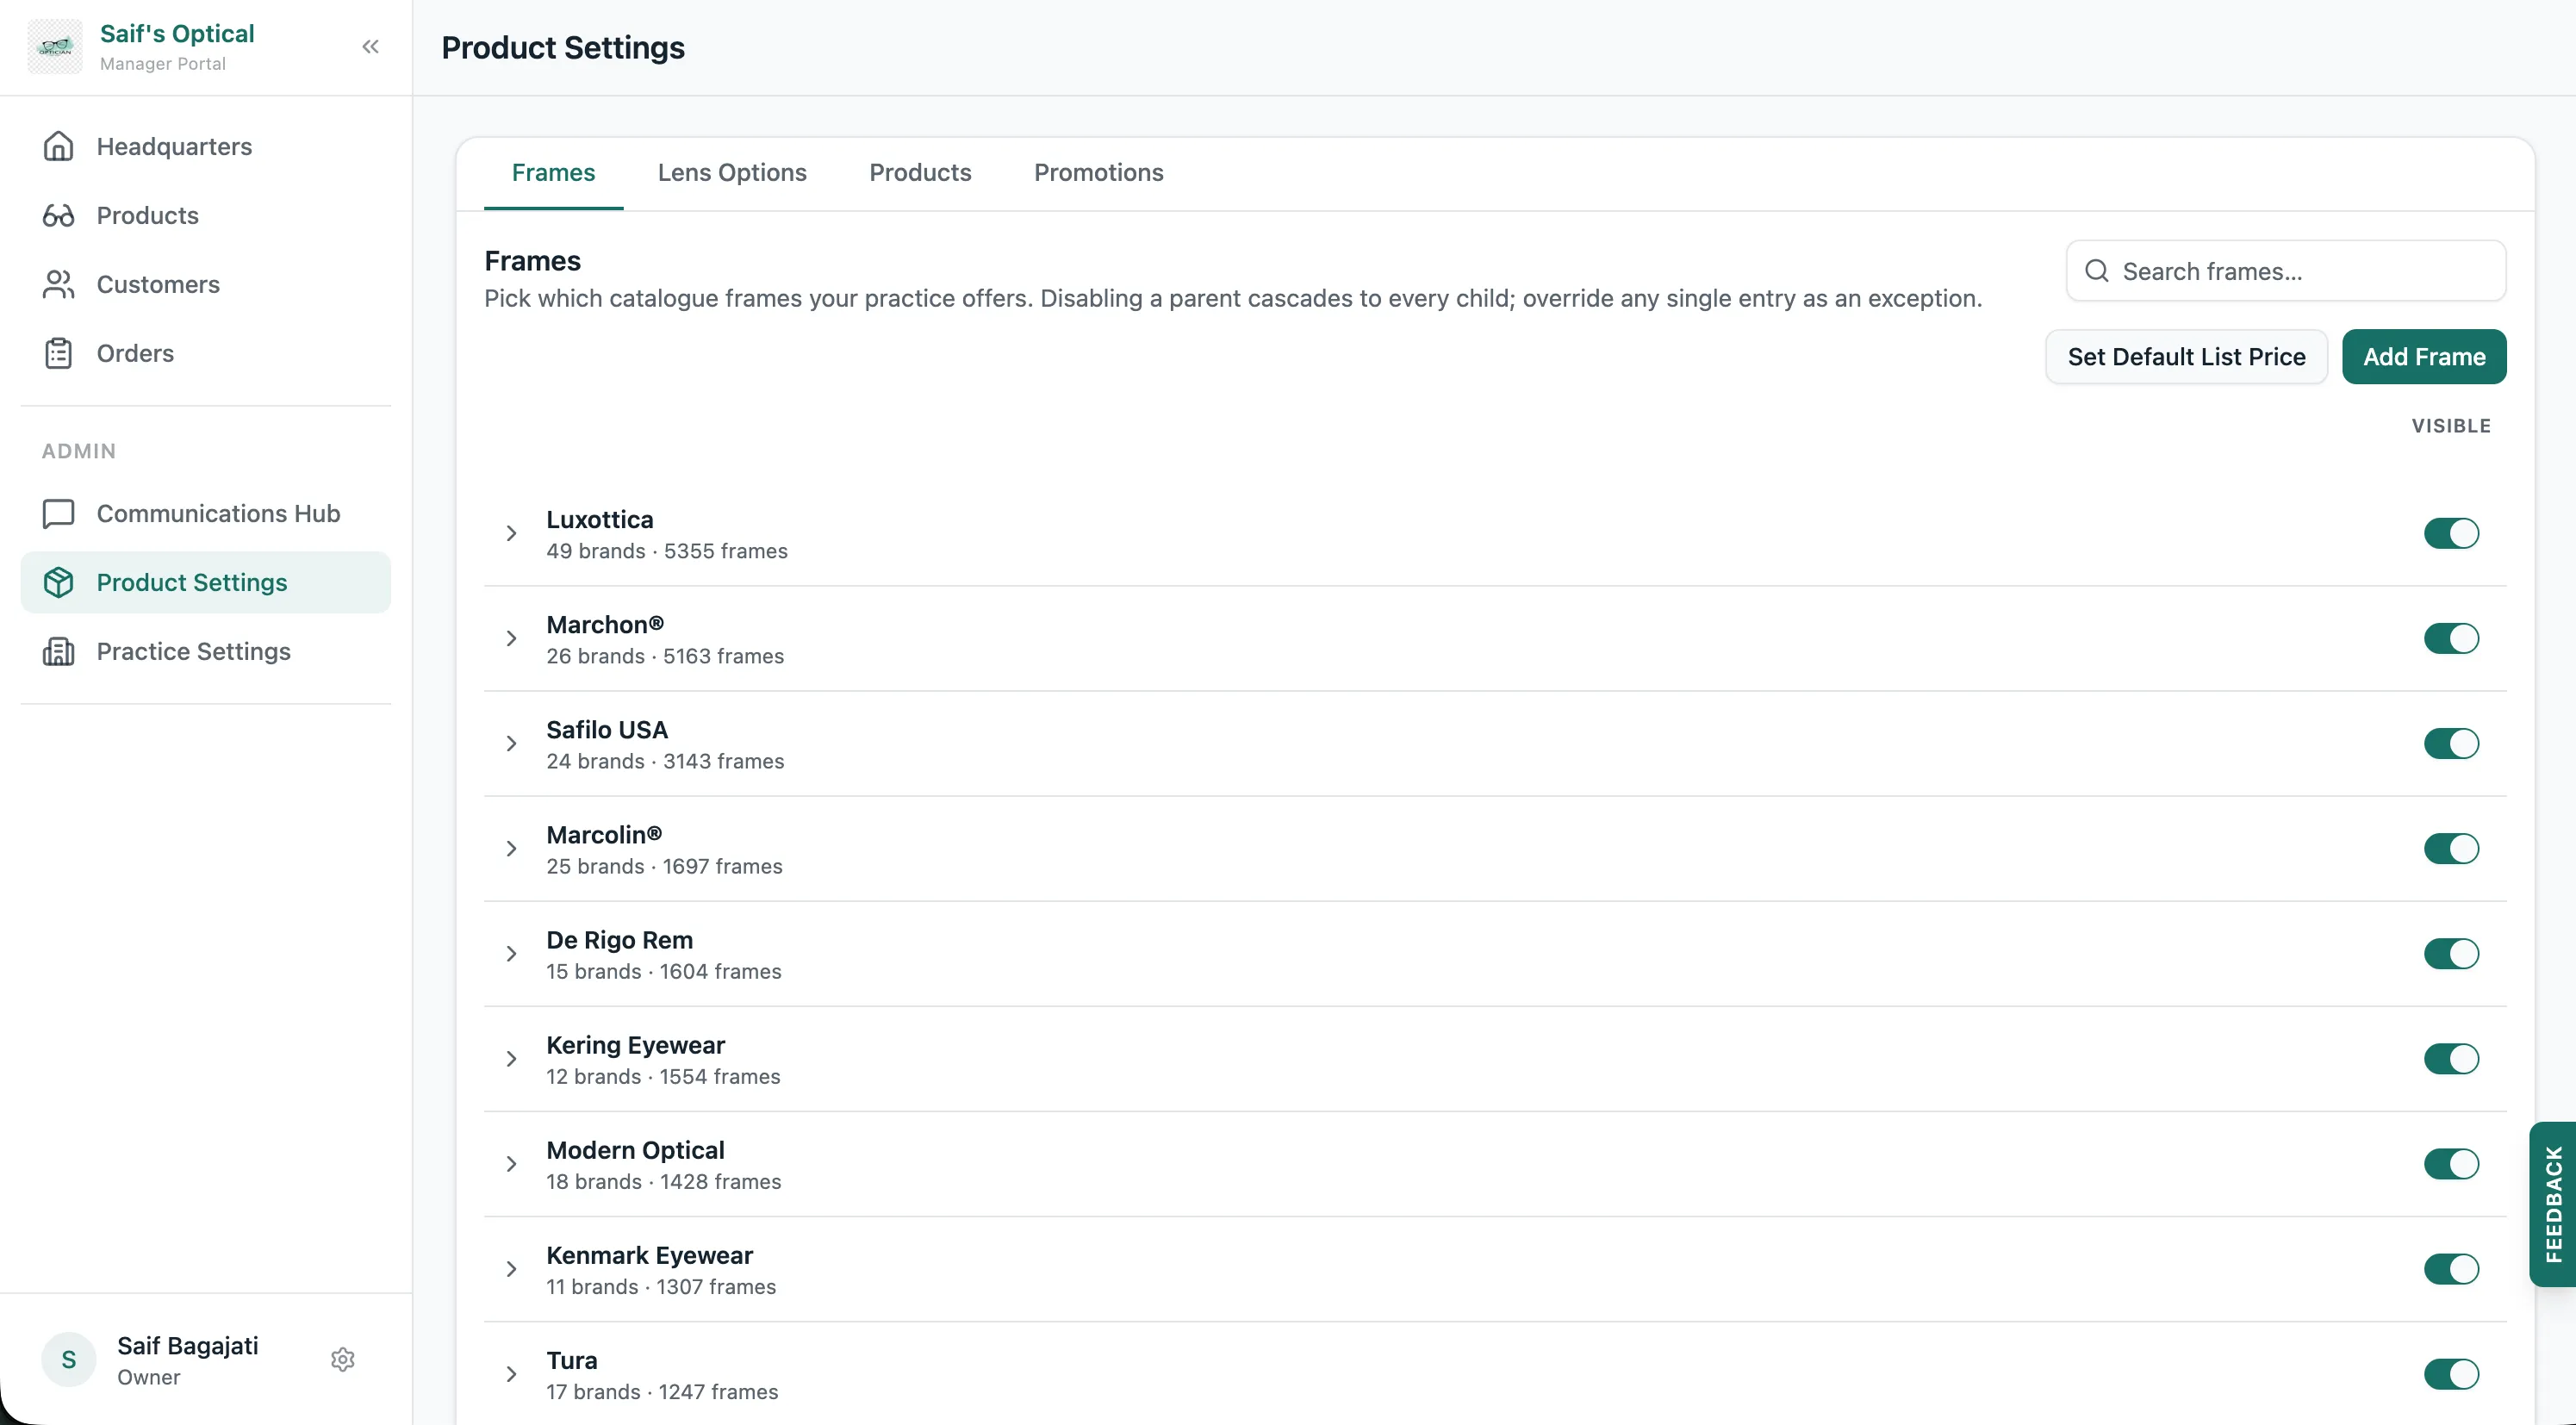The image size is (2576, 1425).
Task: Disable Kering Eyewear visibility switch
Action: (2451, 1058)
